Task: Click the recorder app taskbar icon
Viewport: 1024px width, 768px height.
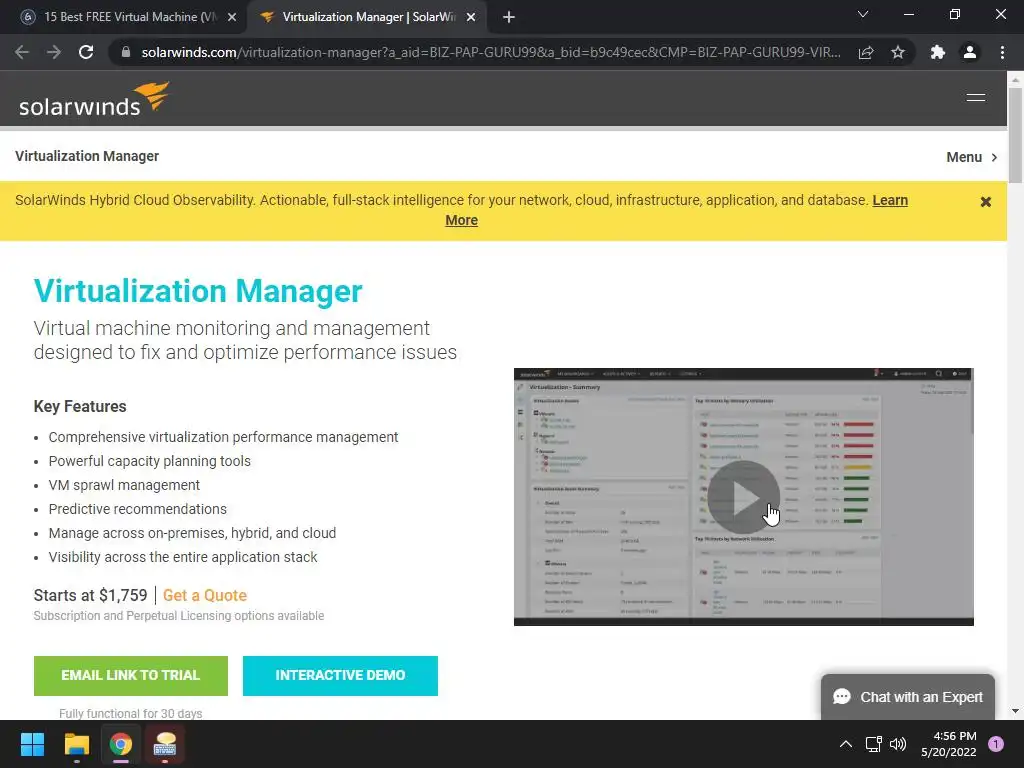Action: 165,744
